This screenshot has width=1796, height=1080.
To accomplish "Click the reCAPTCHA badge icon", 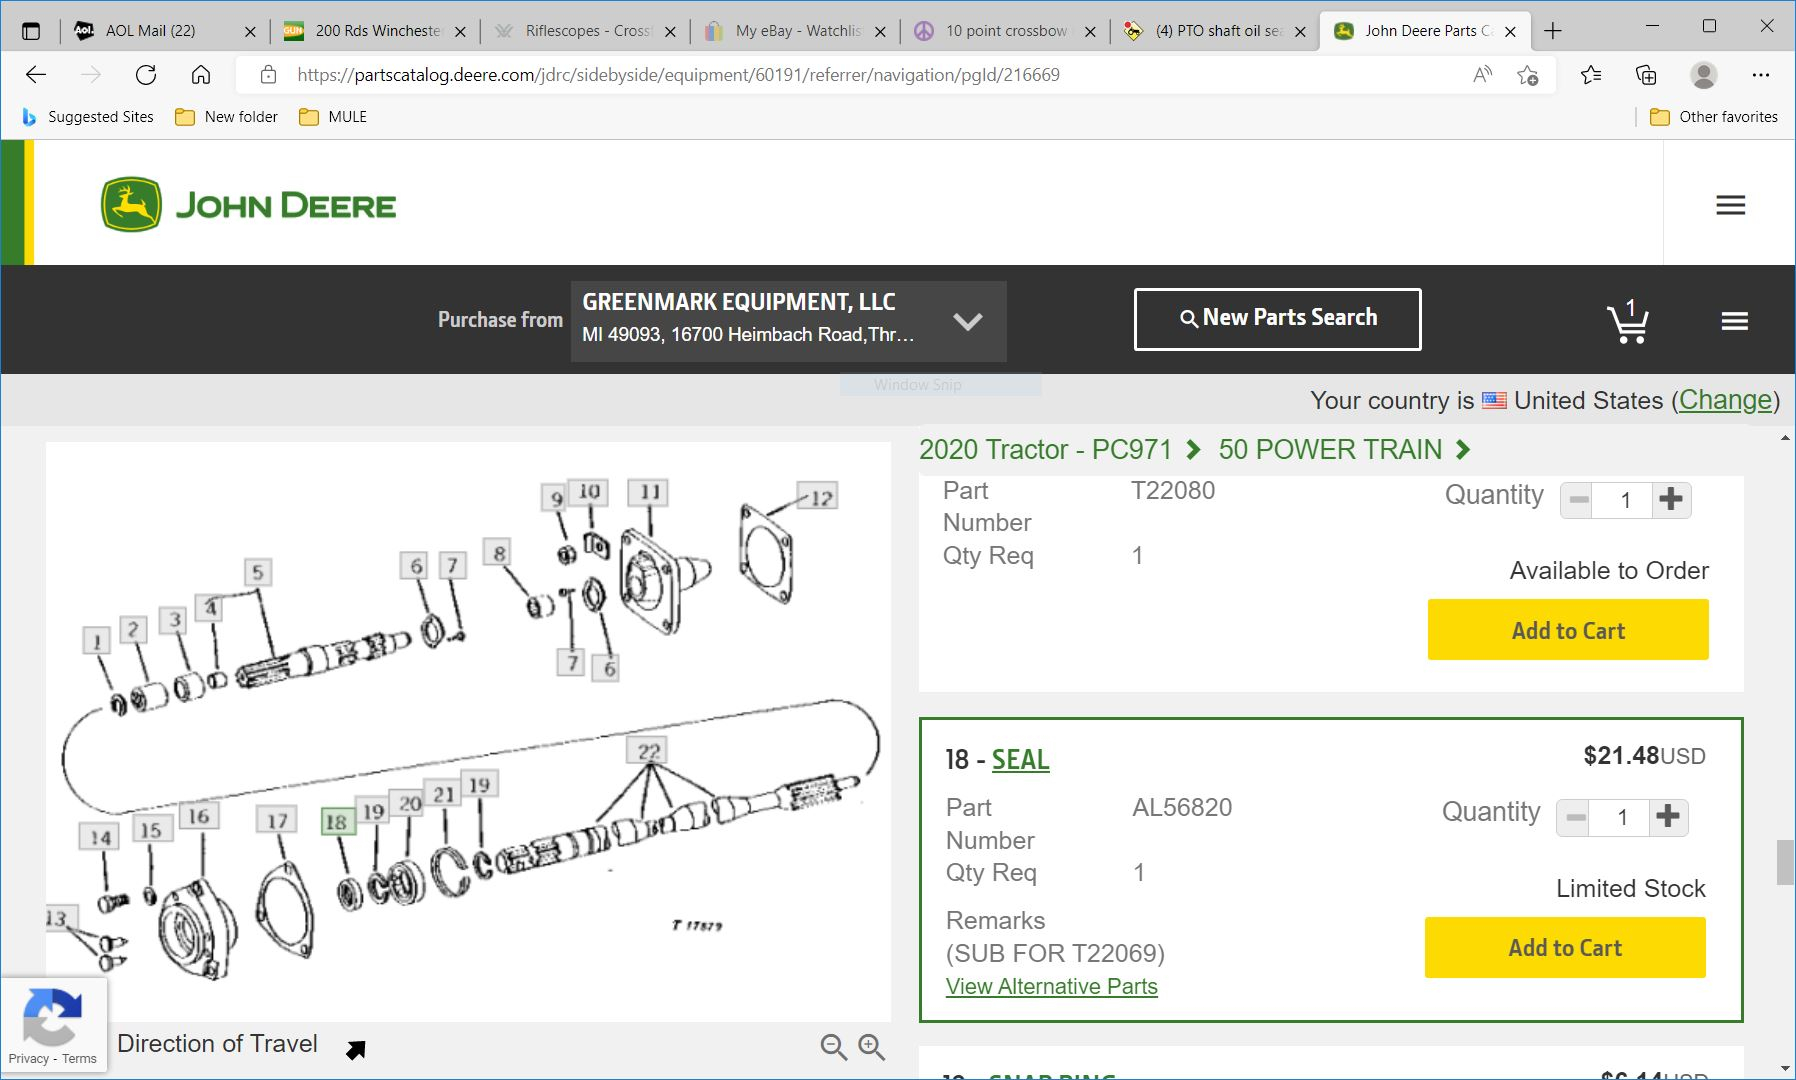I will click(52, 1016).
